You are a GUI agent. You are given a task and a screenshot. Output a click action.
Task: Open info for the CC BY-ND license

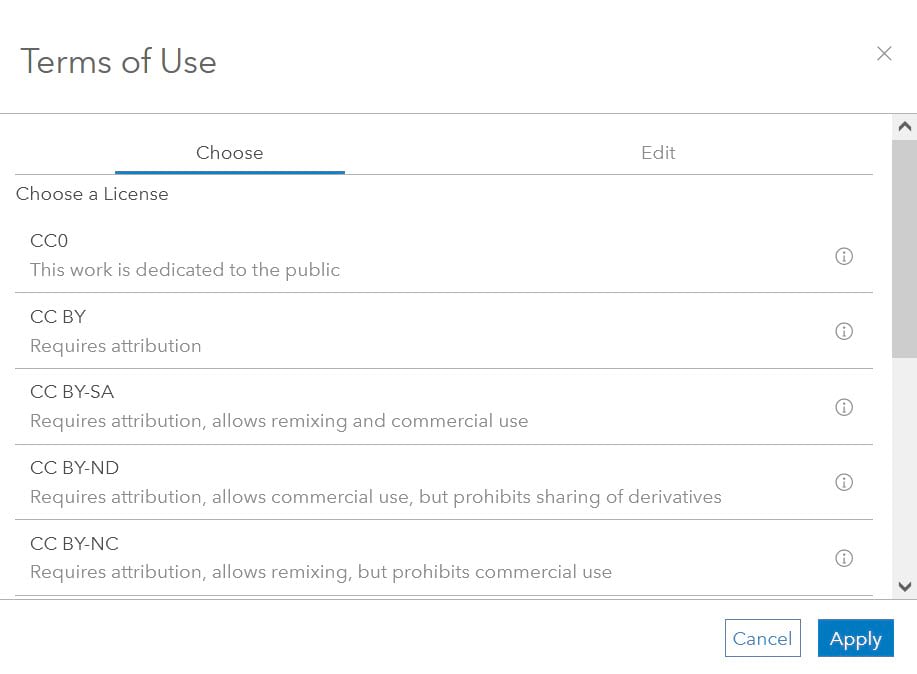pos(843,482)
